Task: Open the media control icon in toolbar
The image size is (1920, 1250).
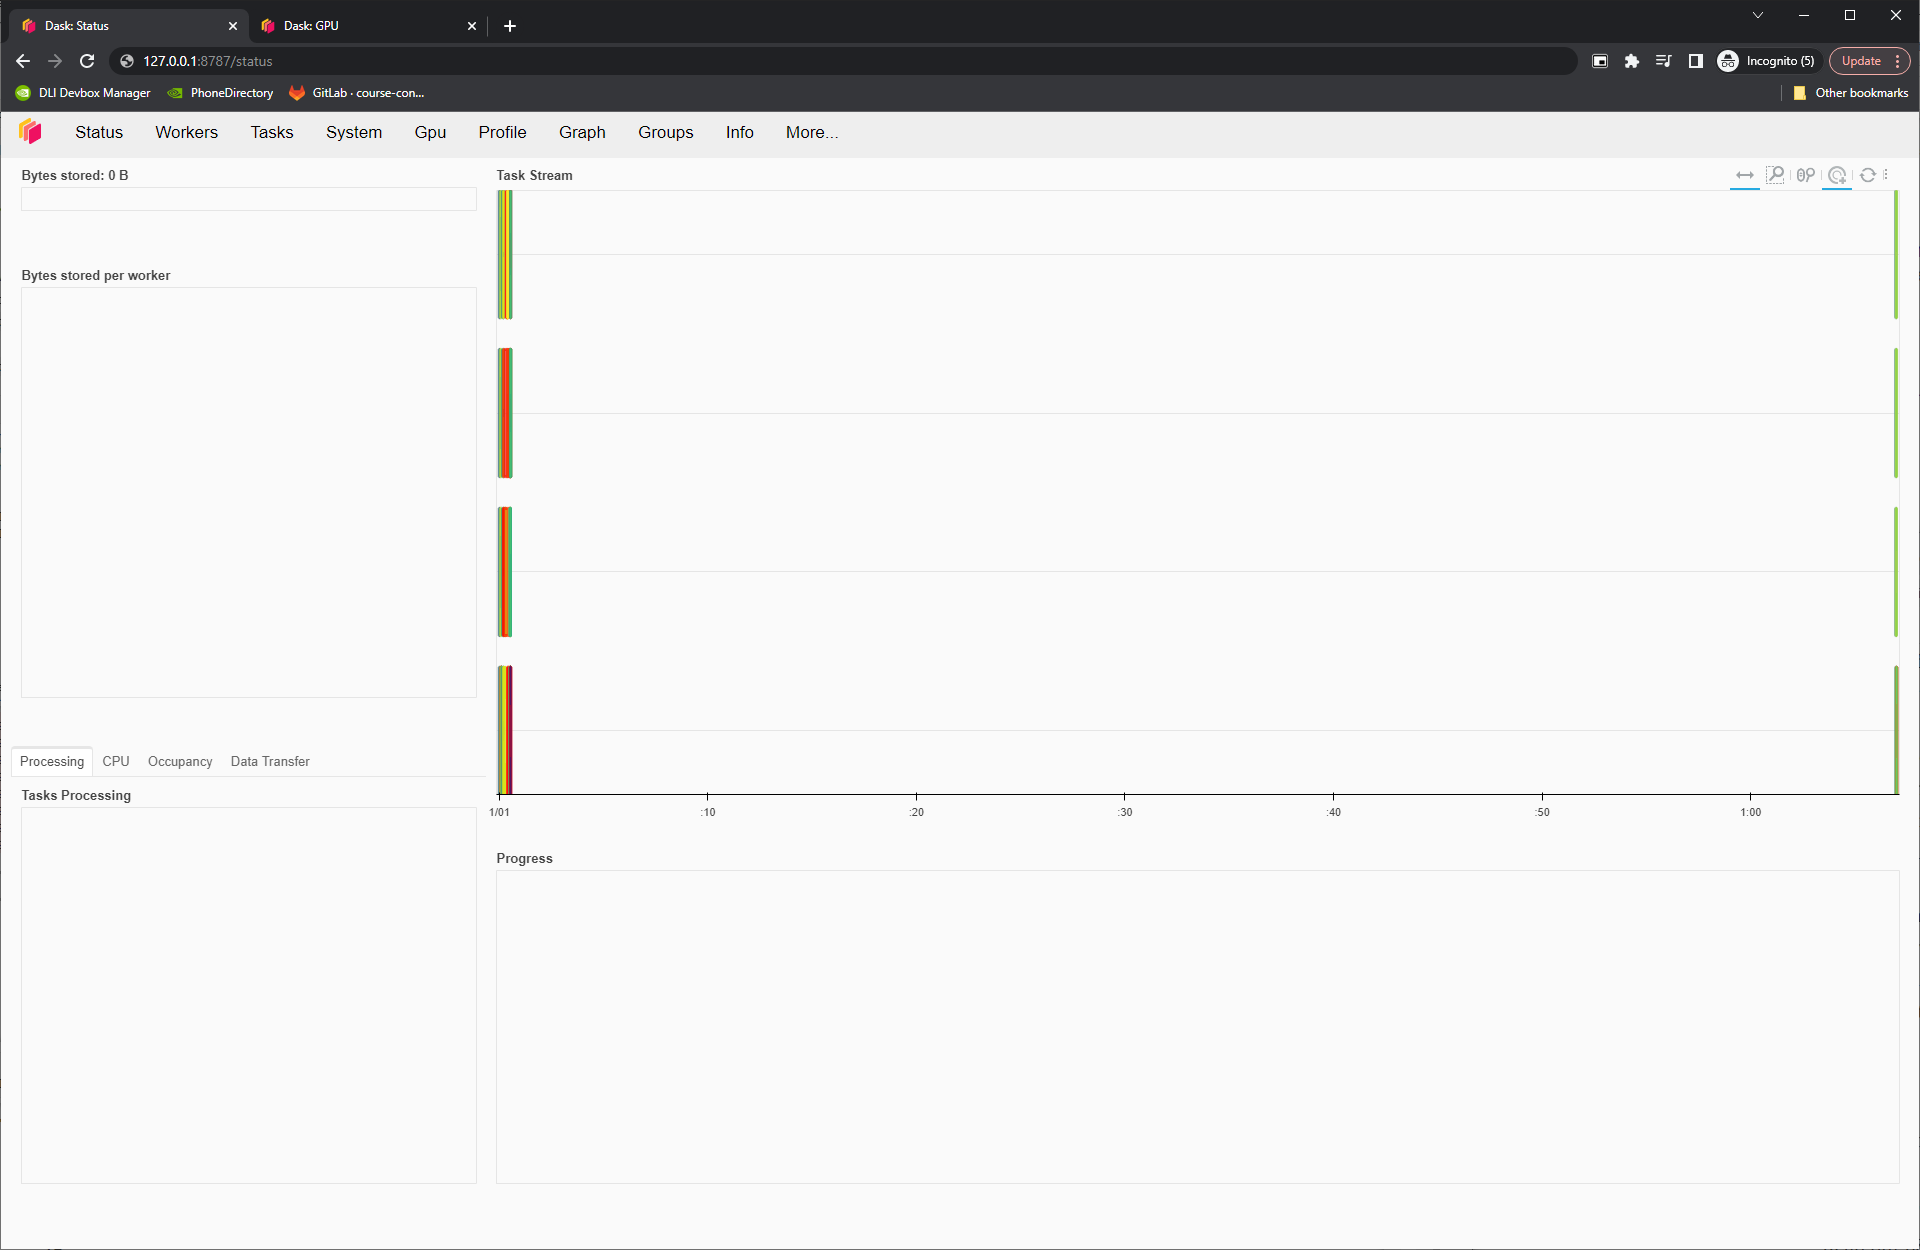Action: pyautogui.click(x=1663, y=61)
